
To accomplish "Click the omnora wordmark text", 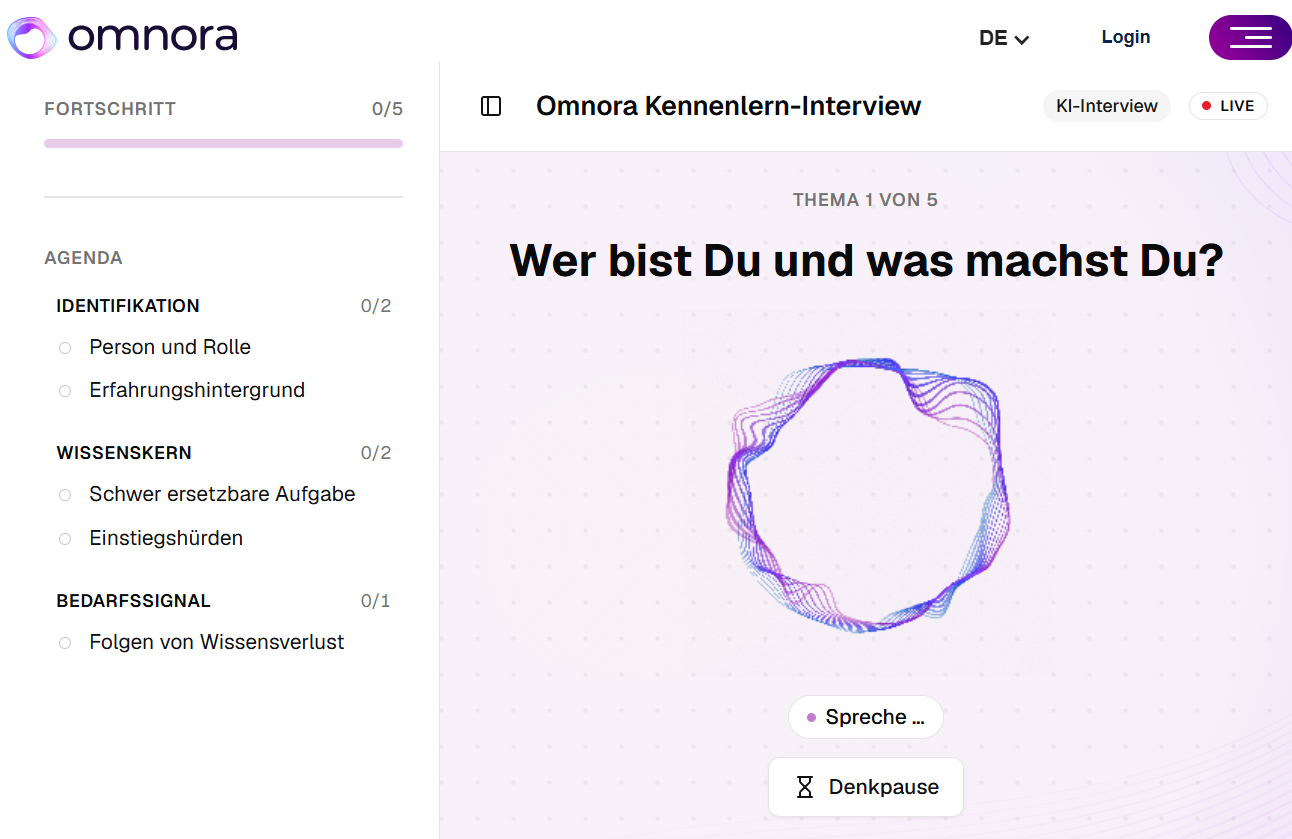I will [153, 37].
